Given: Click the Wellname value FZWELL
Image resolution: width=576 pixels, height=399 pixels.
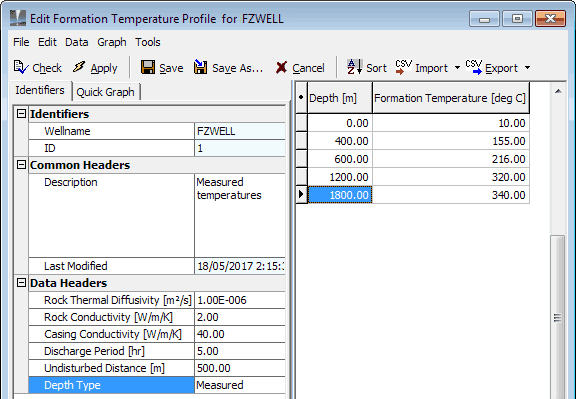Looking at the screenshot, I should tap(240, 131).
